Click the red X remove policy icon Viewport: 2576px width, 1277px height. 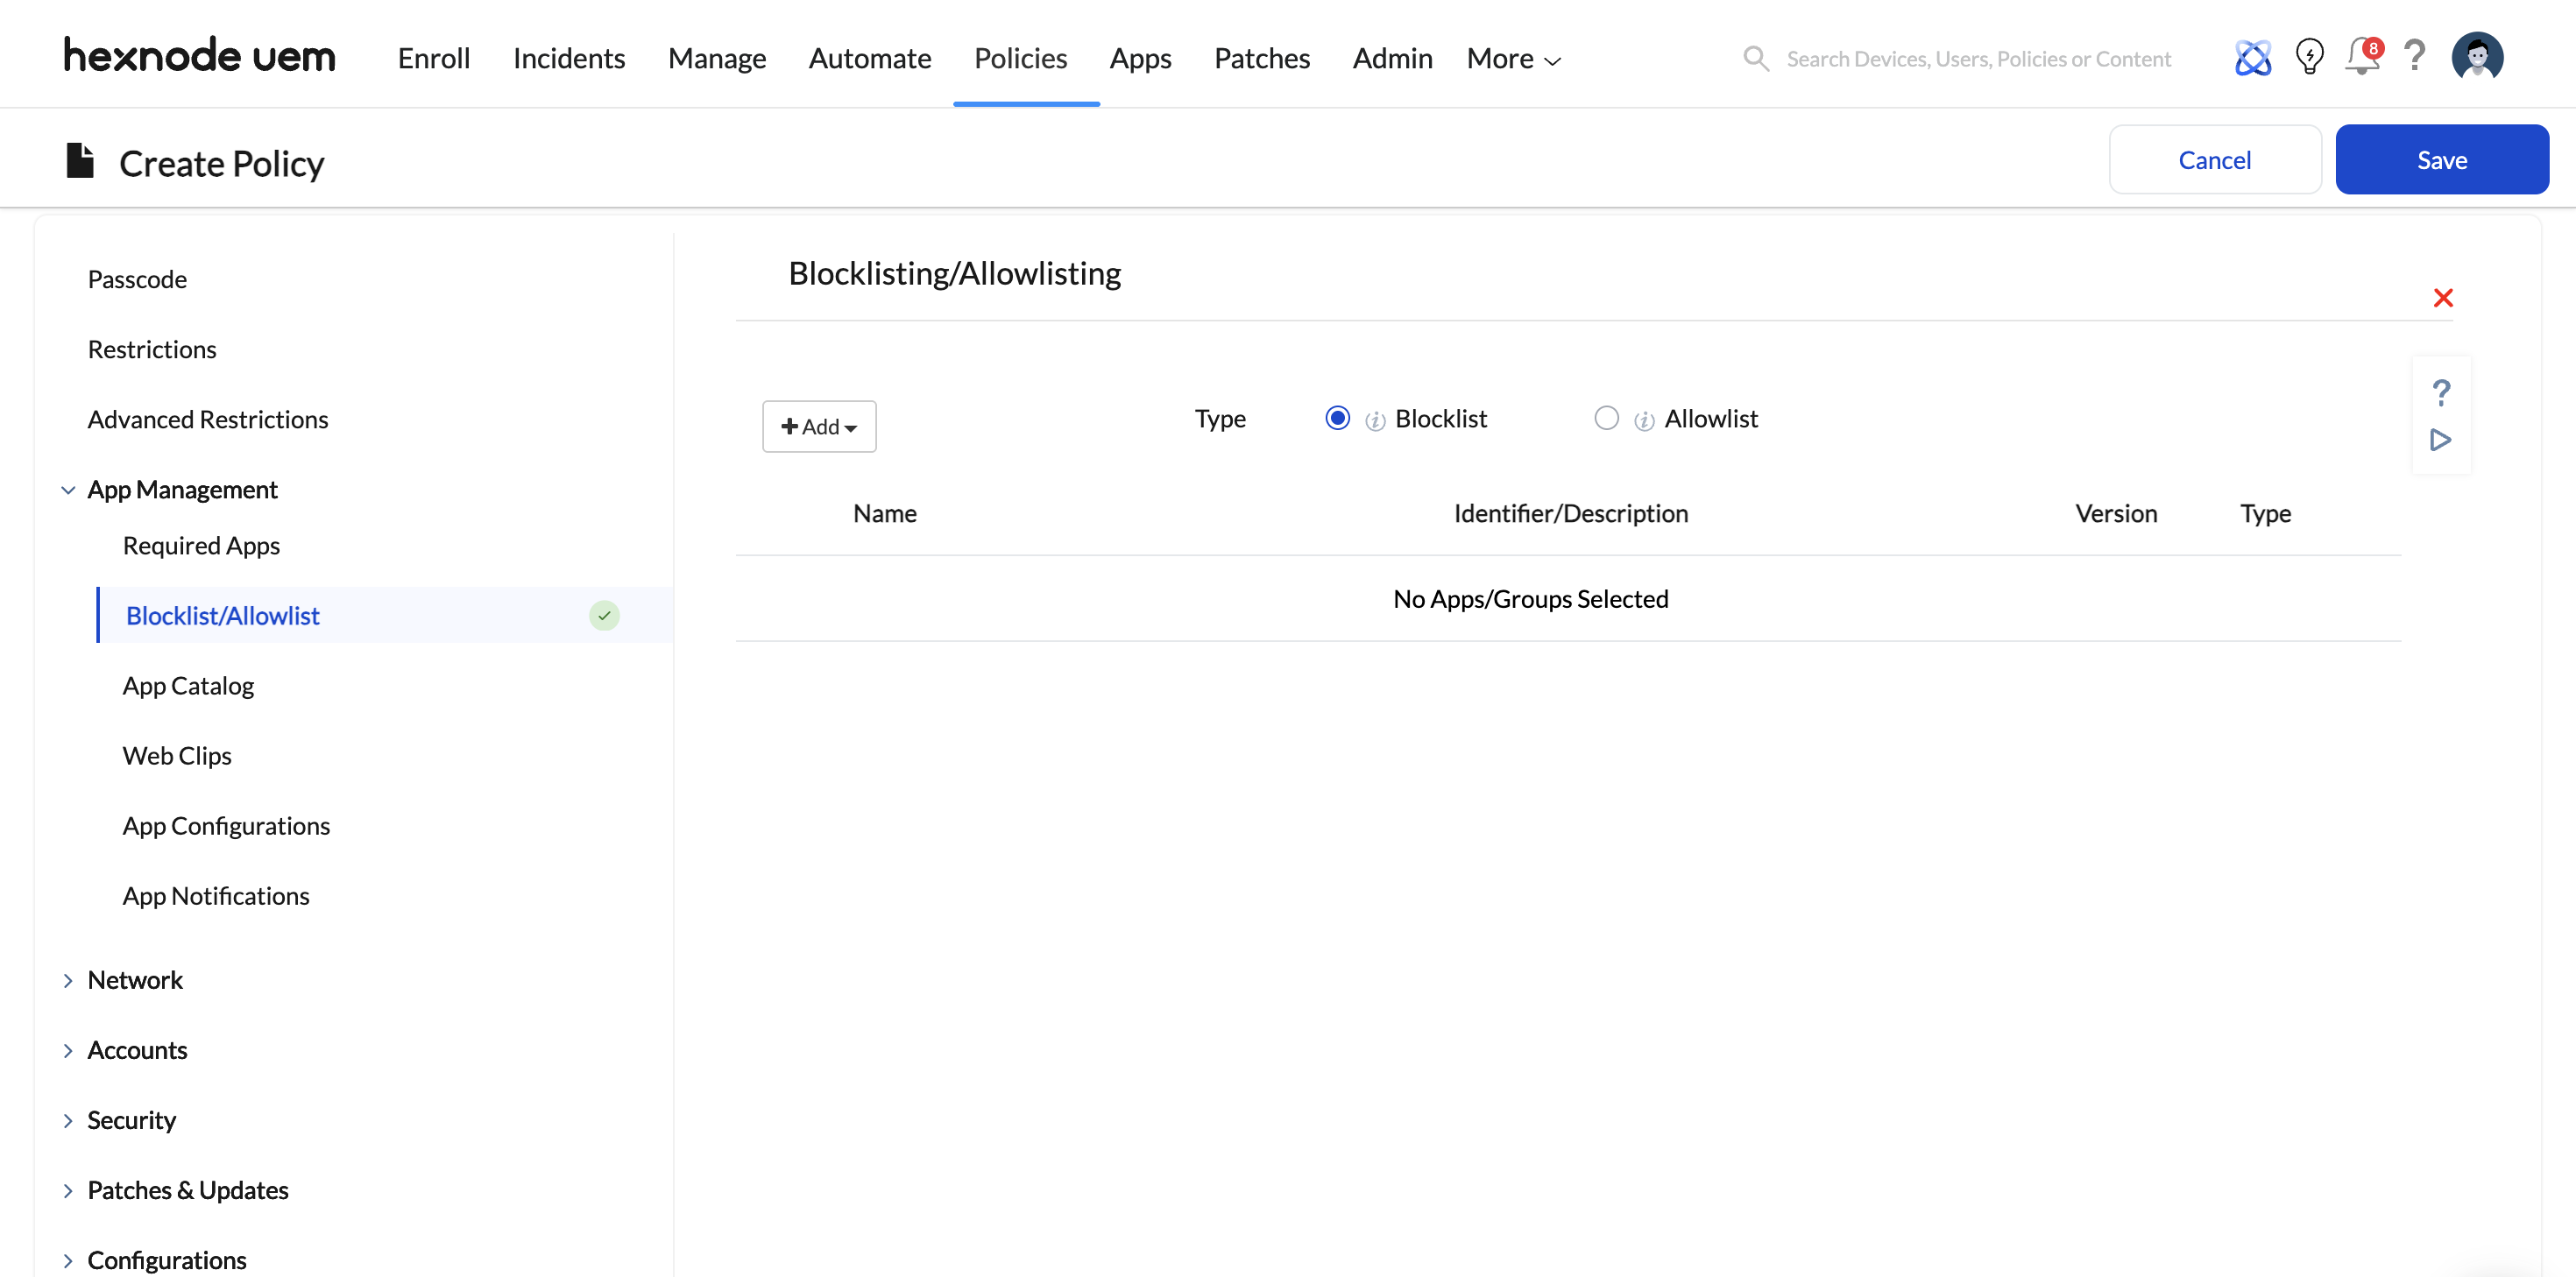[x=2442, y=298]
